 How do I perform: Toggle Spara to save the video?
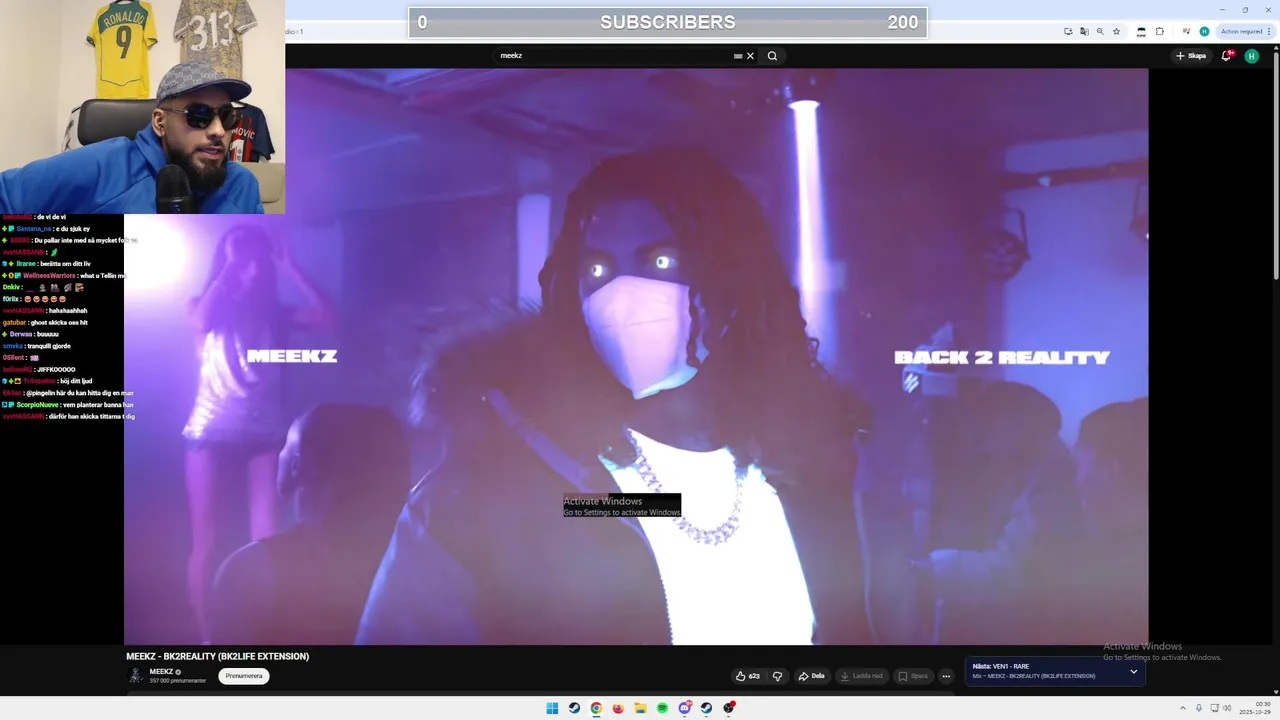point(912,676)
